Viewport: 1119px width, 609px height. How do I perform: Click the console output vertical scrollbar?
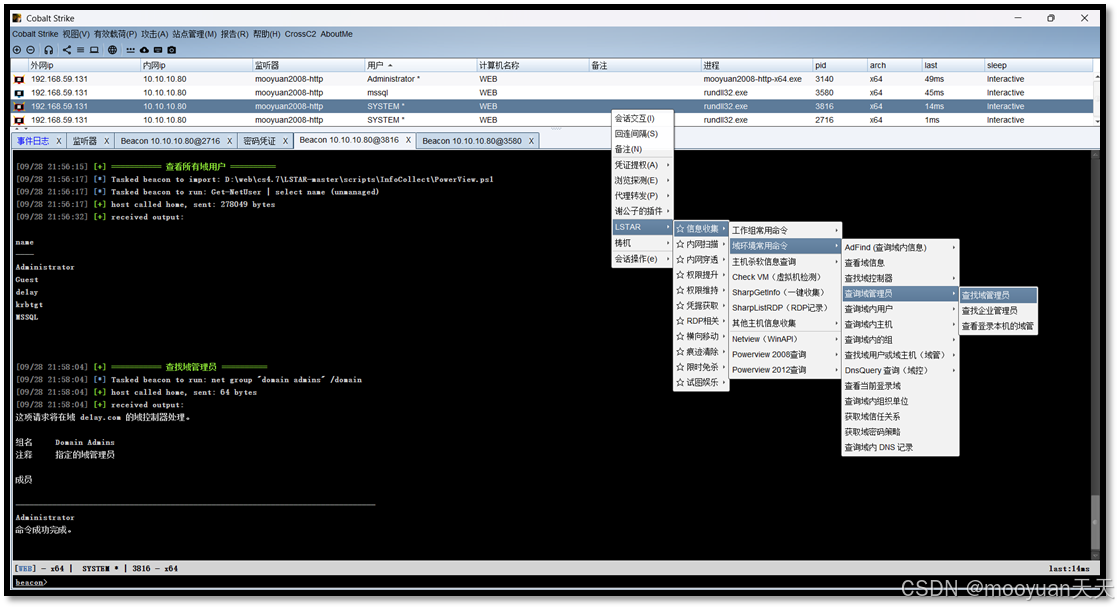1095,355
